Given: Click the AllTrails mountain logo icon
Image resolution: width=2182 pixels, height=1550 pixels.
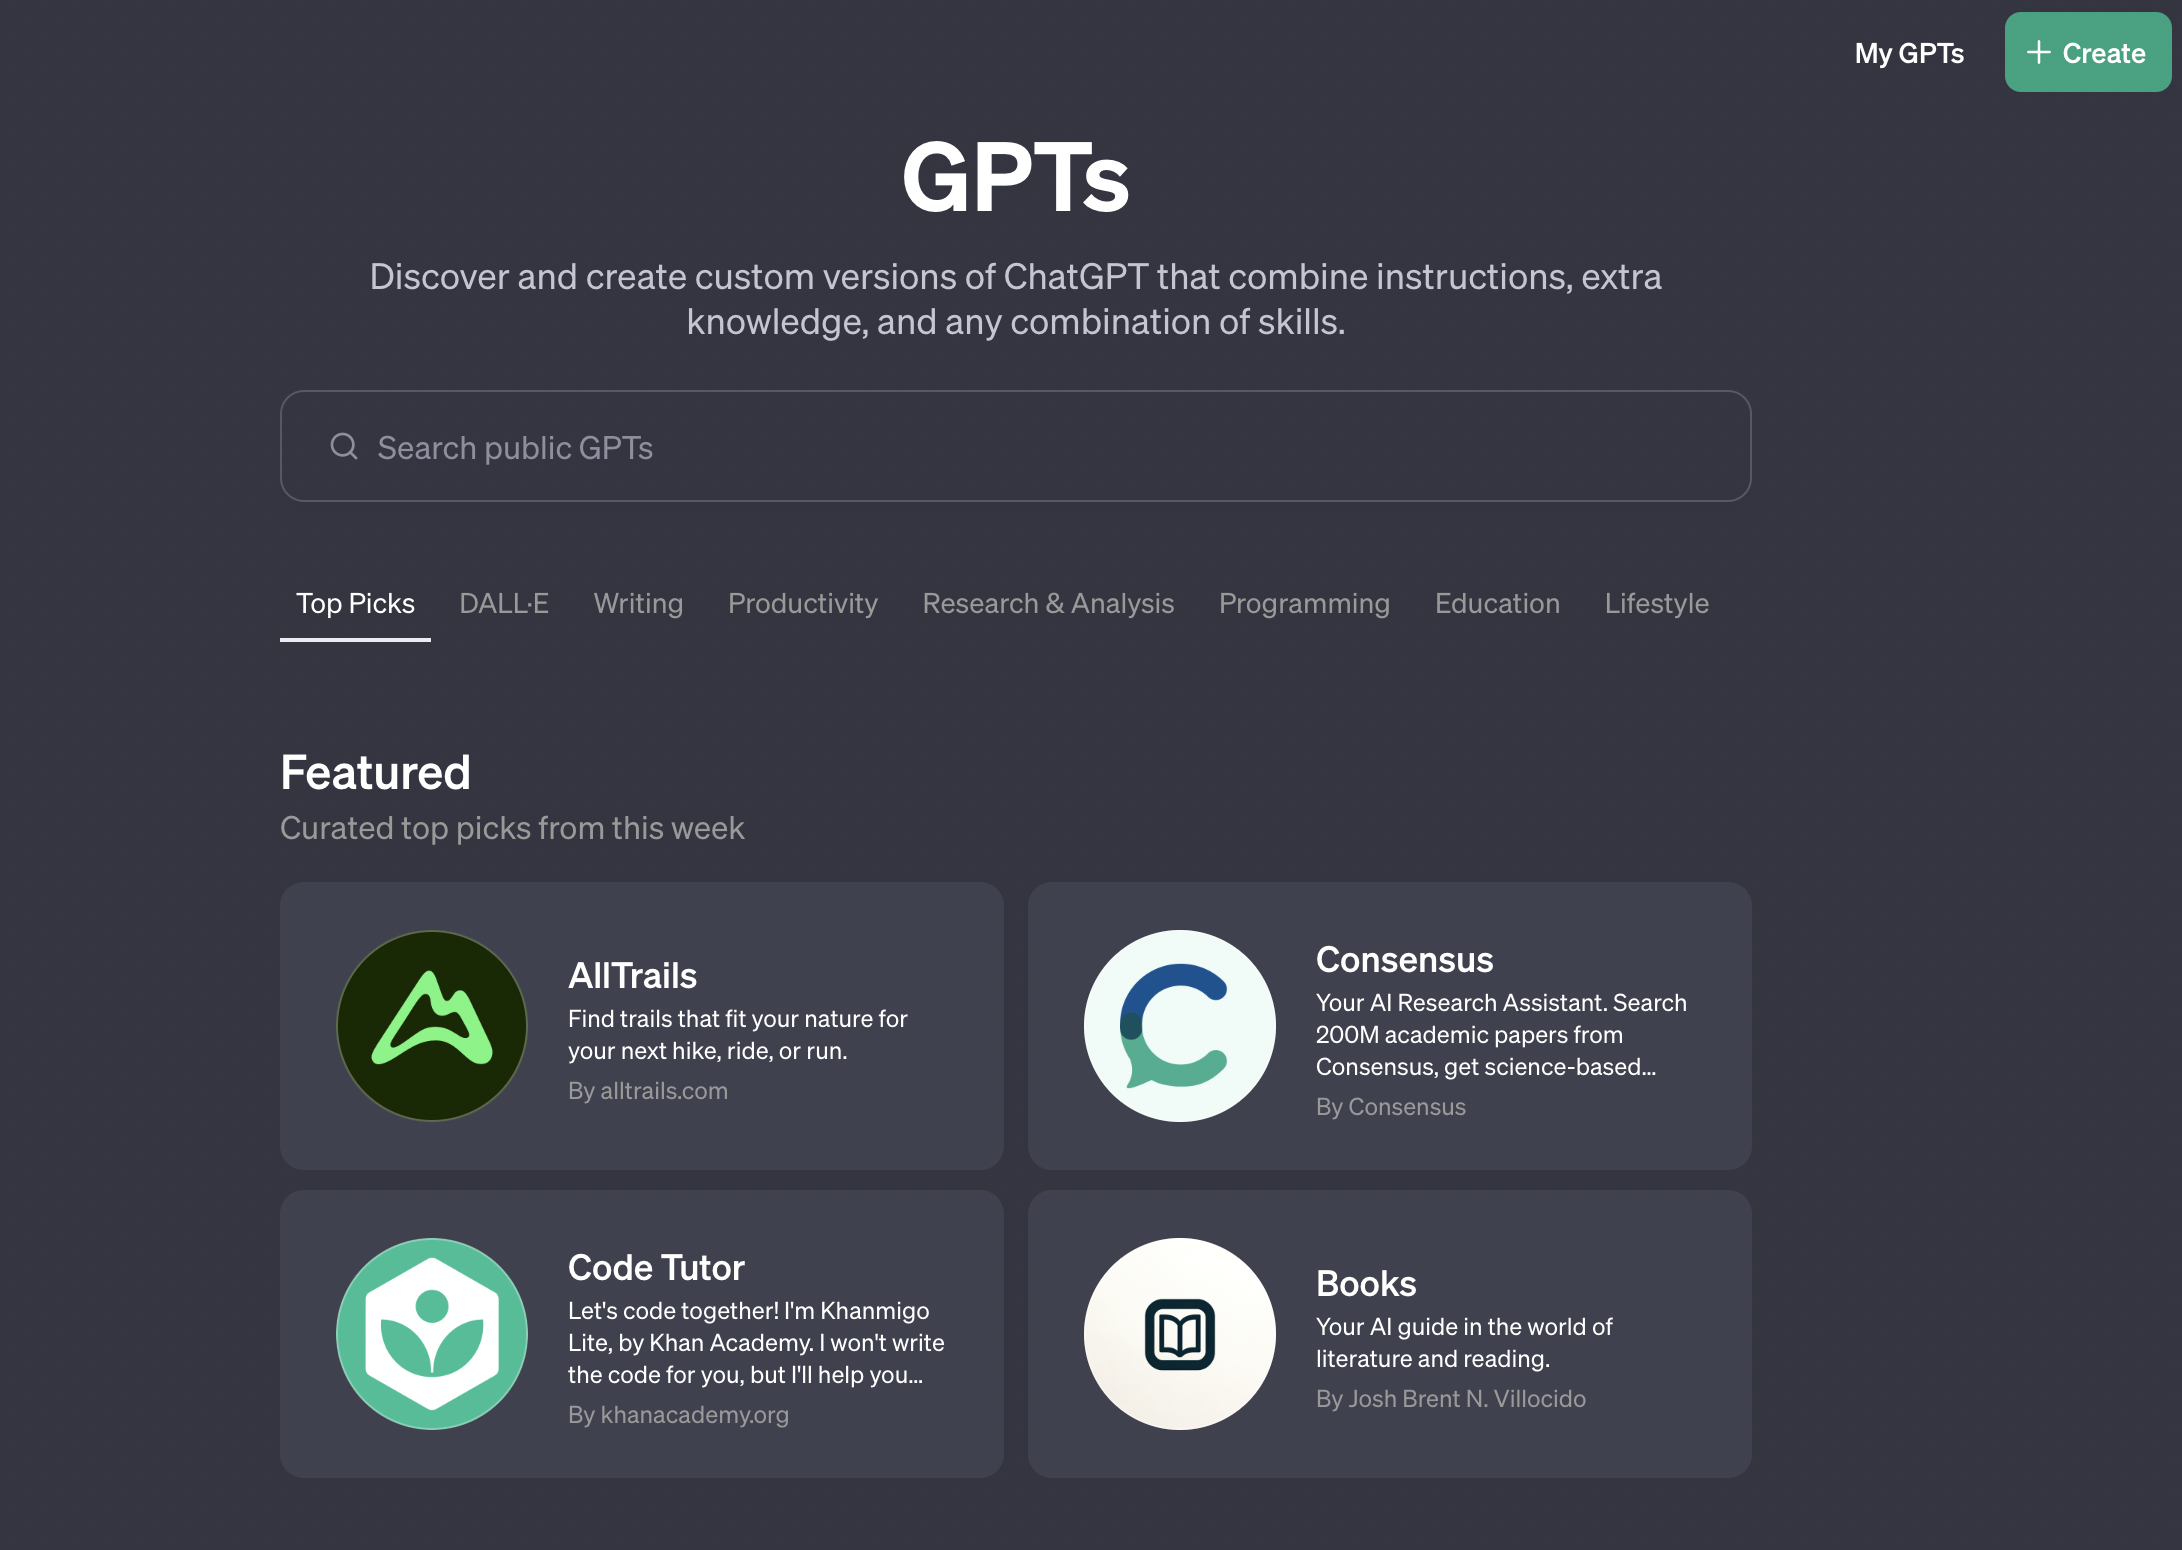Looking at the screenshot, I should 431,1026.
